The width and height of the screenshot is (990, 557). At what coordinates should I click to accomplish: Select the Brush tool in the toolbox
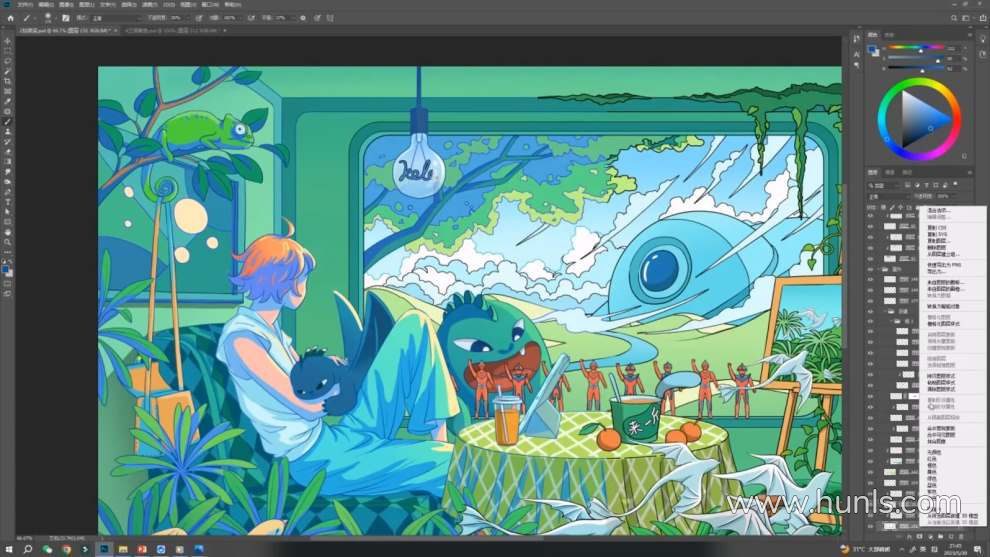pos(8,121)
